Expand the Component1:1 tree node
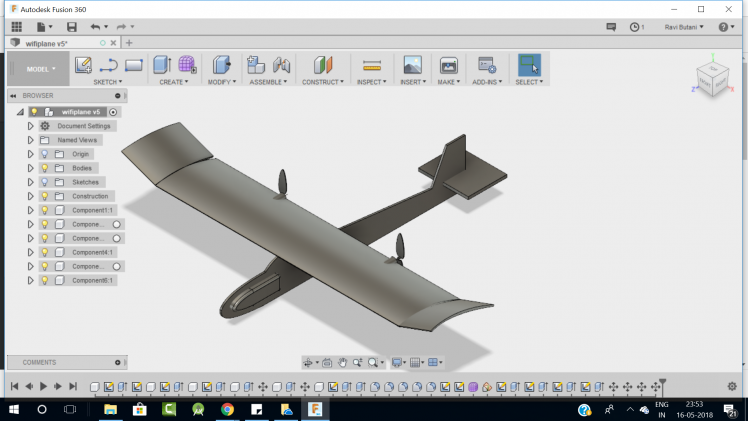The image size is (748, 421). [31, 210]
